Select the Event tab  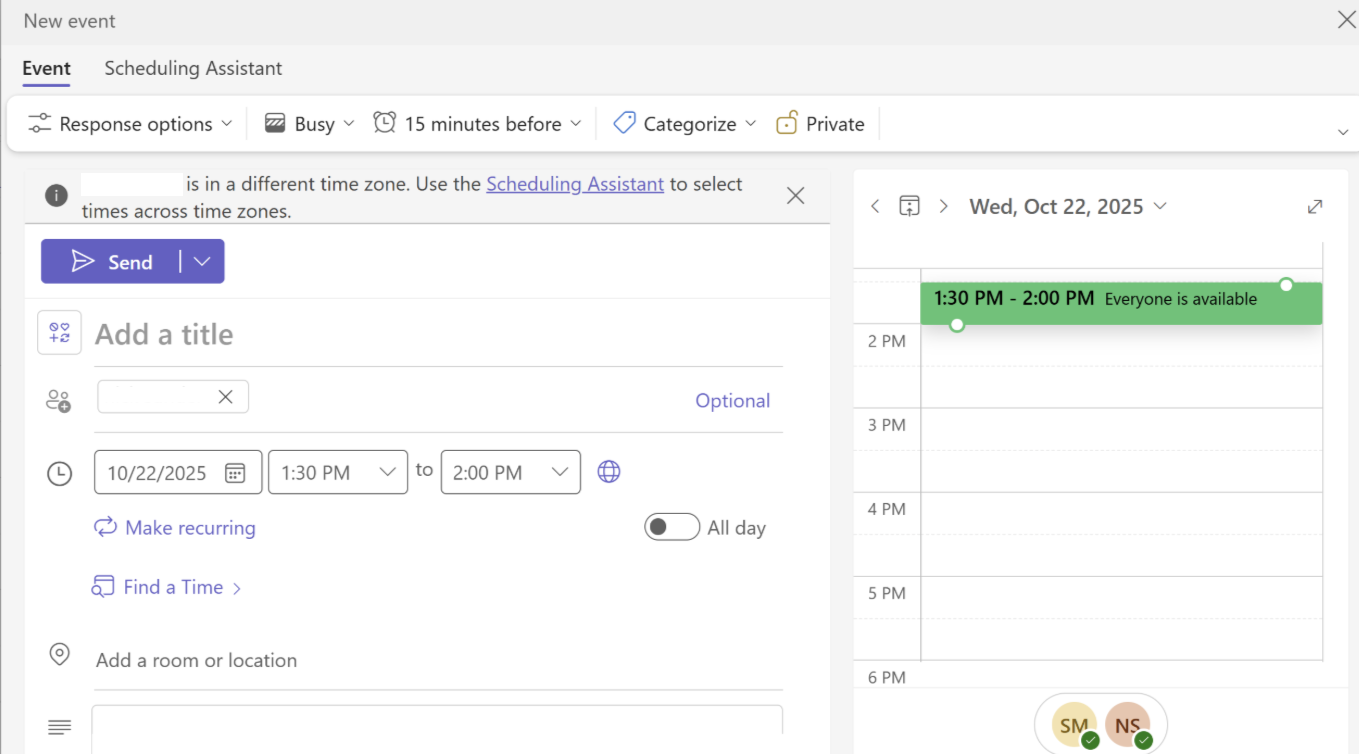pos(46,68)
